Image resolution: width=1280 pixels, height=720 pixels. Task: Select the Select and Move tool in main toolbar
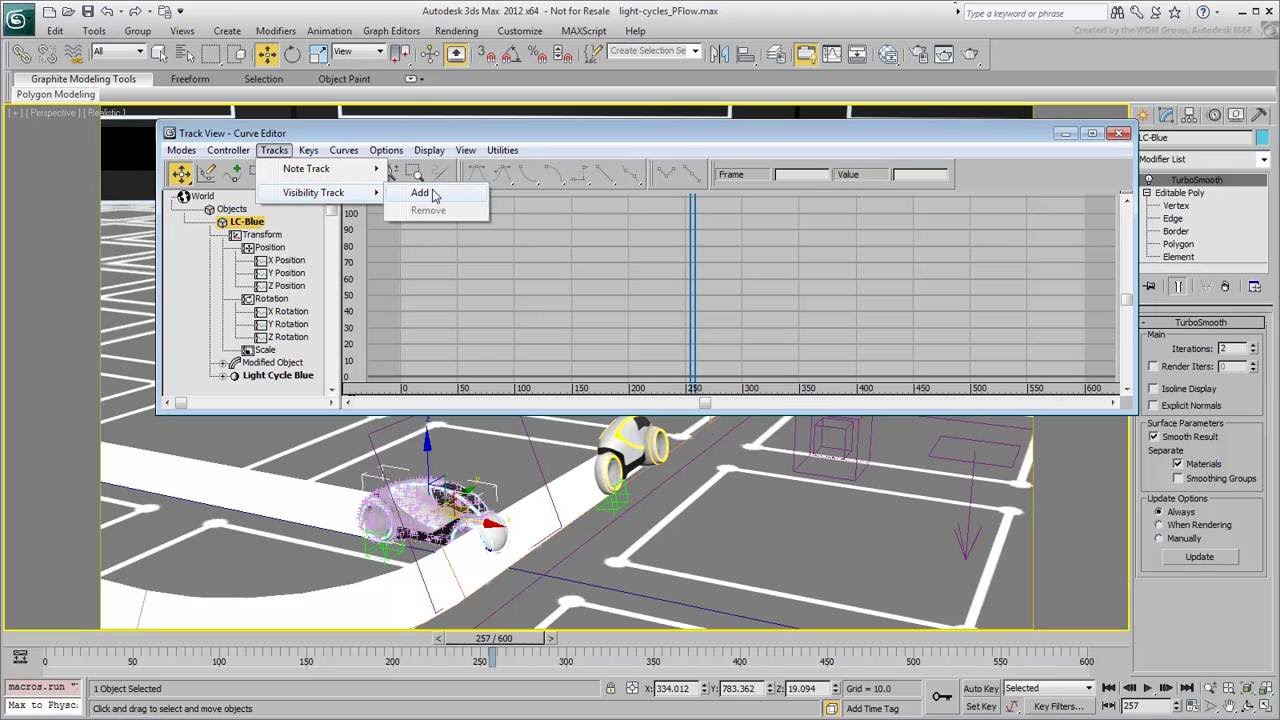click(x=267, y=54)
